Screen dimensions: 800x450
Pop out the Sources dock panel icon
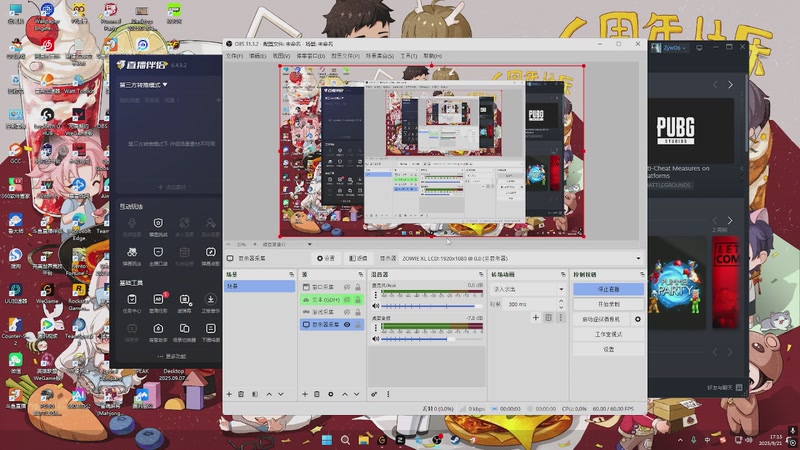click(360, 274)
